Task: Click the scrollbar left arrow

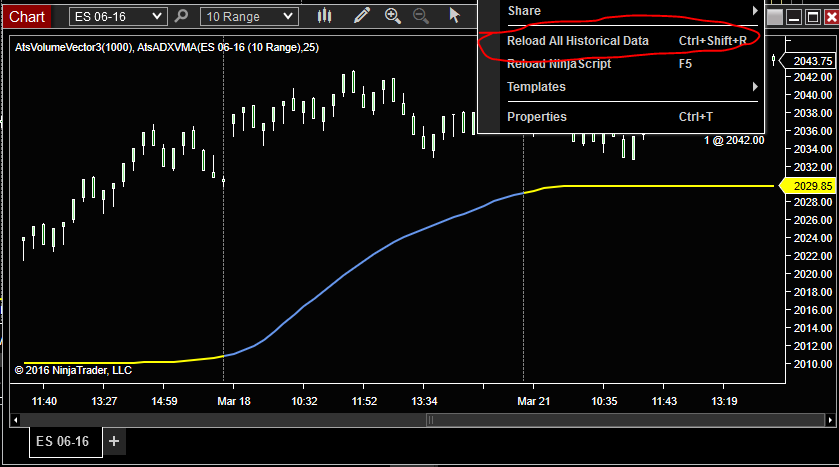Action: point(16,420)
